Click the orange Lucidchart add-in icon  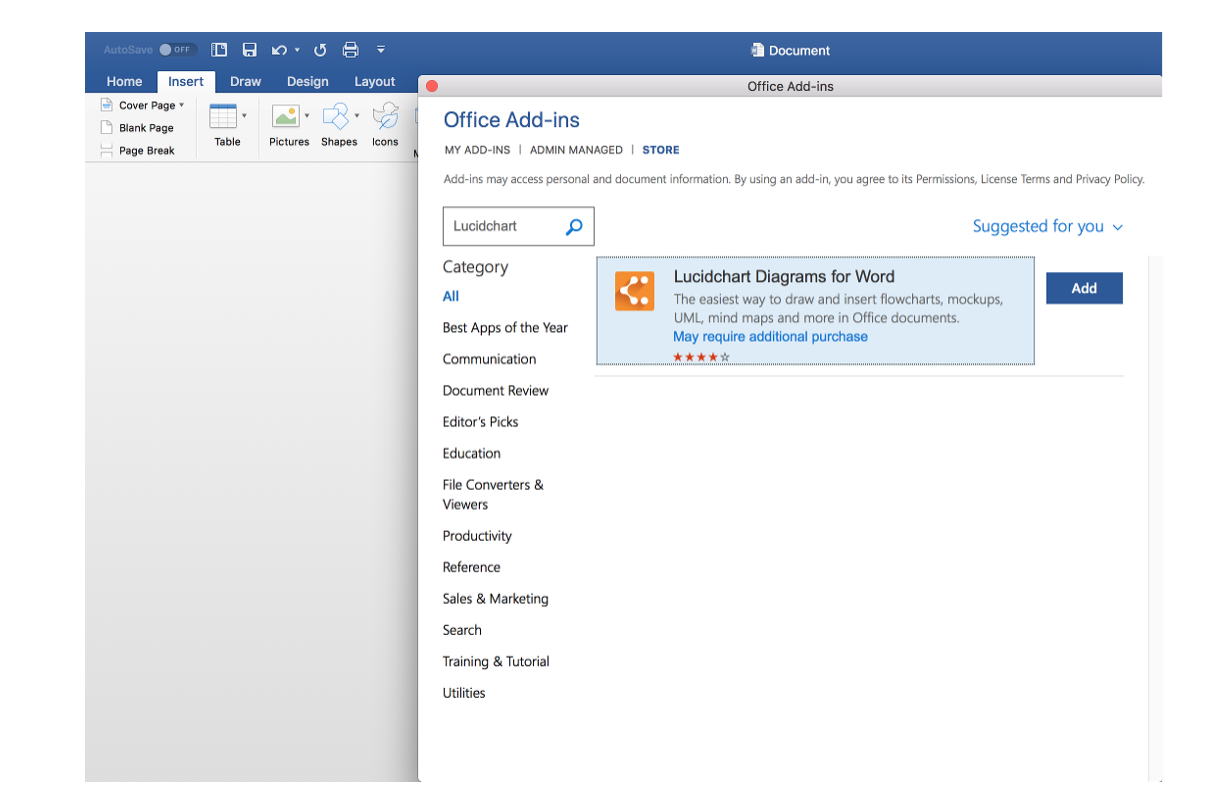point(635,291)
